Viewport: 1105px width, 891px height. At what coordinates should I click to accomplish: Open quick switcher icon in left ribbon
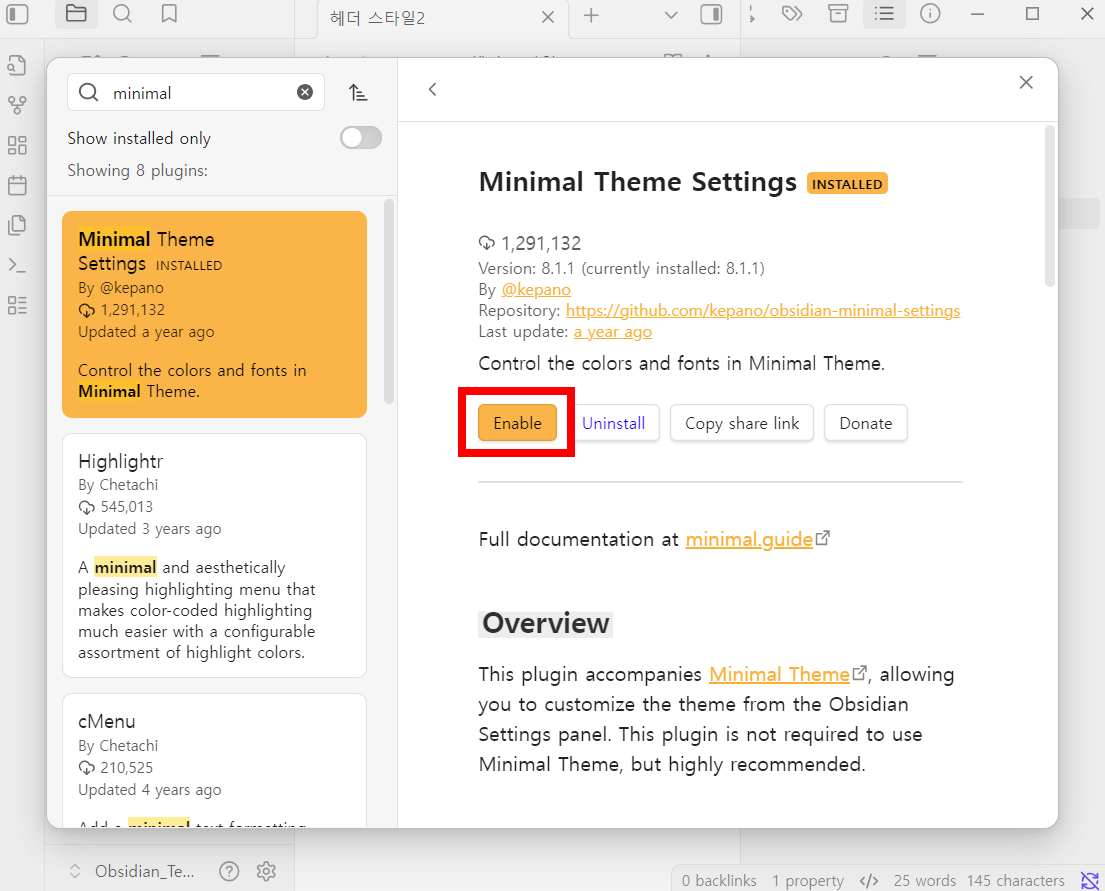click(17, 65)
